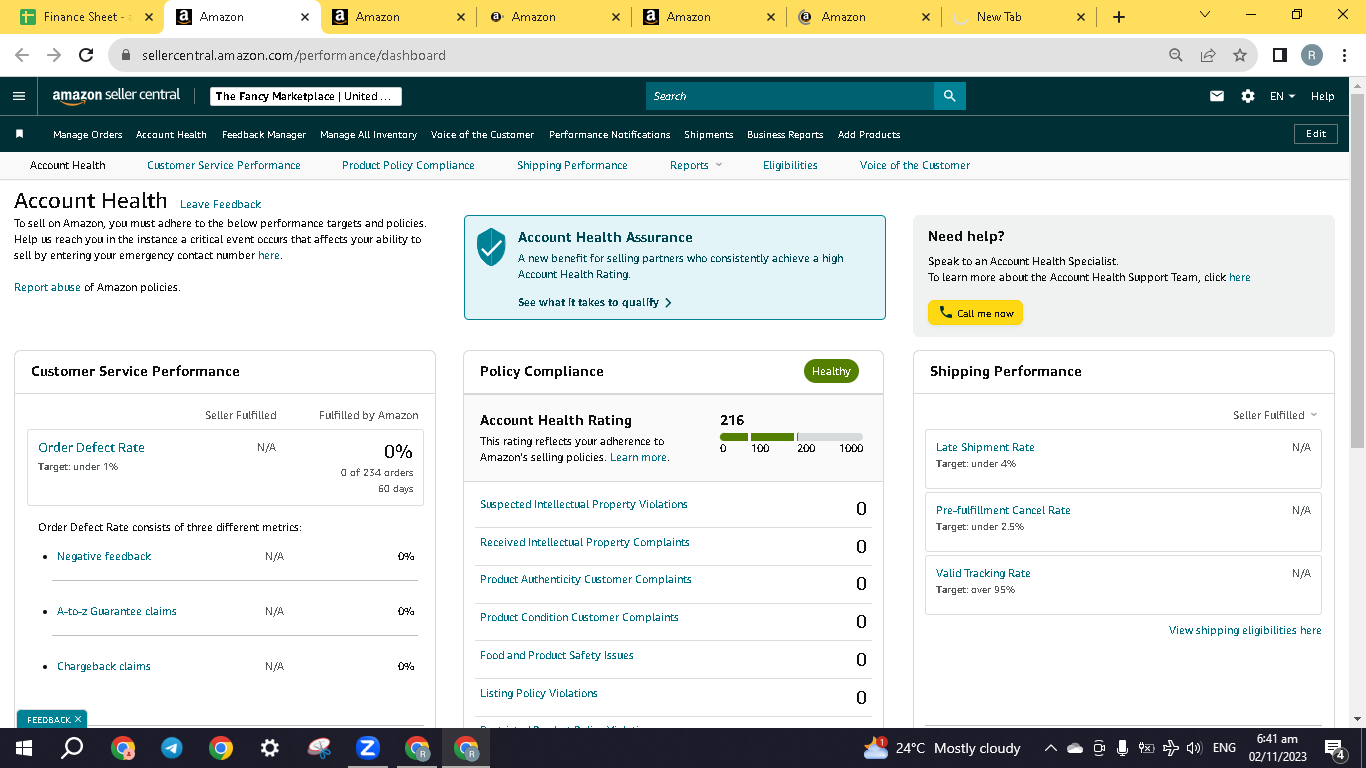Open the browser side panel
The height and width of the screenshot is (768, 1366).
coord(1280,55)
